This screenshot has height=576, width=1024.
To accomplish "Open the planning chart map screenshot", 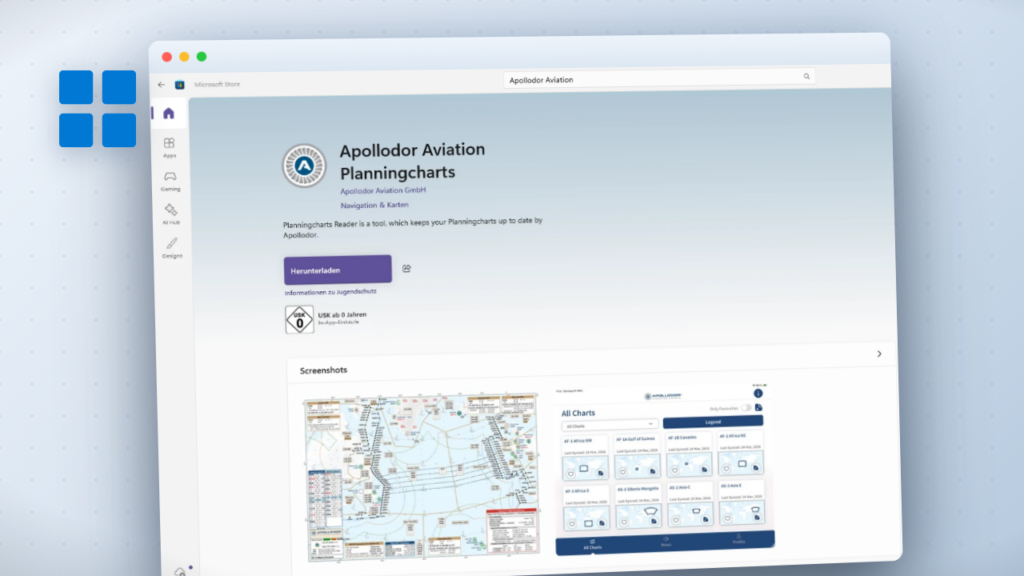I will 422,476.
